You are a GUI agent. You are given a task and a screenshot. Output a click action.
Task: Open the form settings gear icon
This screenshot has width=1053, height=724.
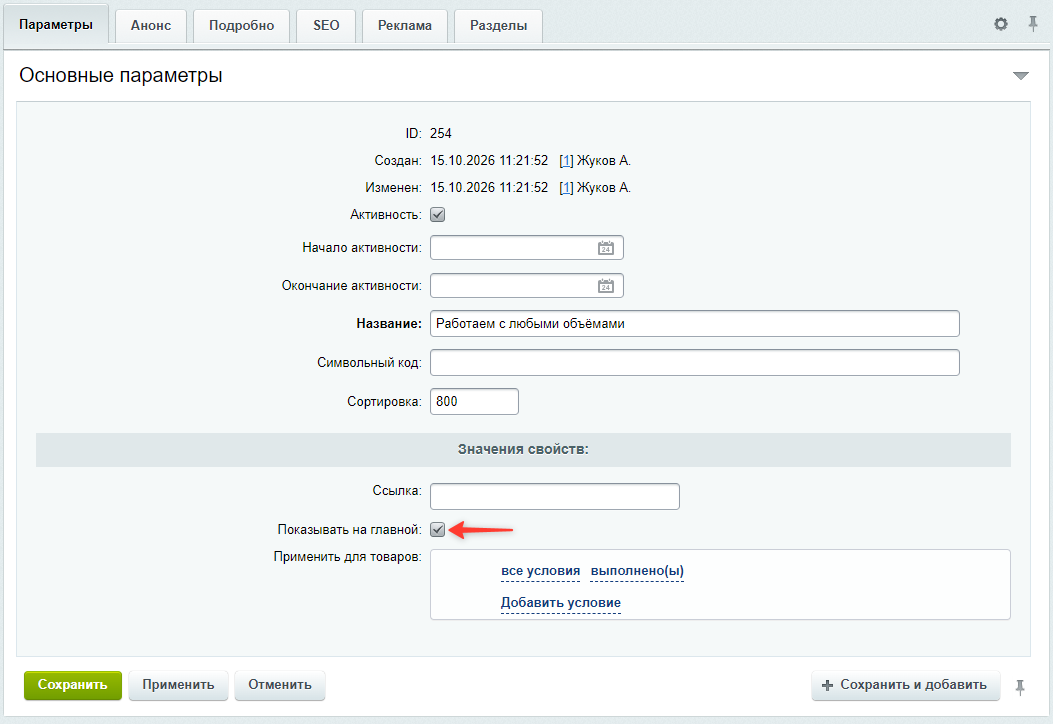(x=1001, y=24)
